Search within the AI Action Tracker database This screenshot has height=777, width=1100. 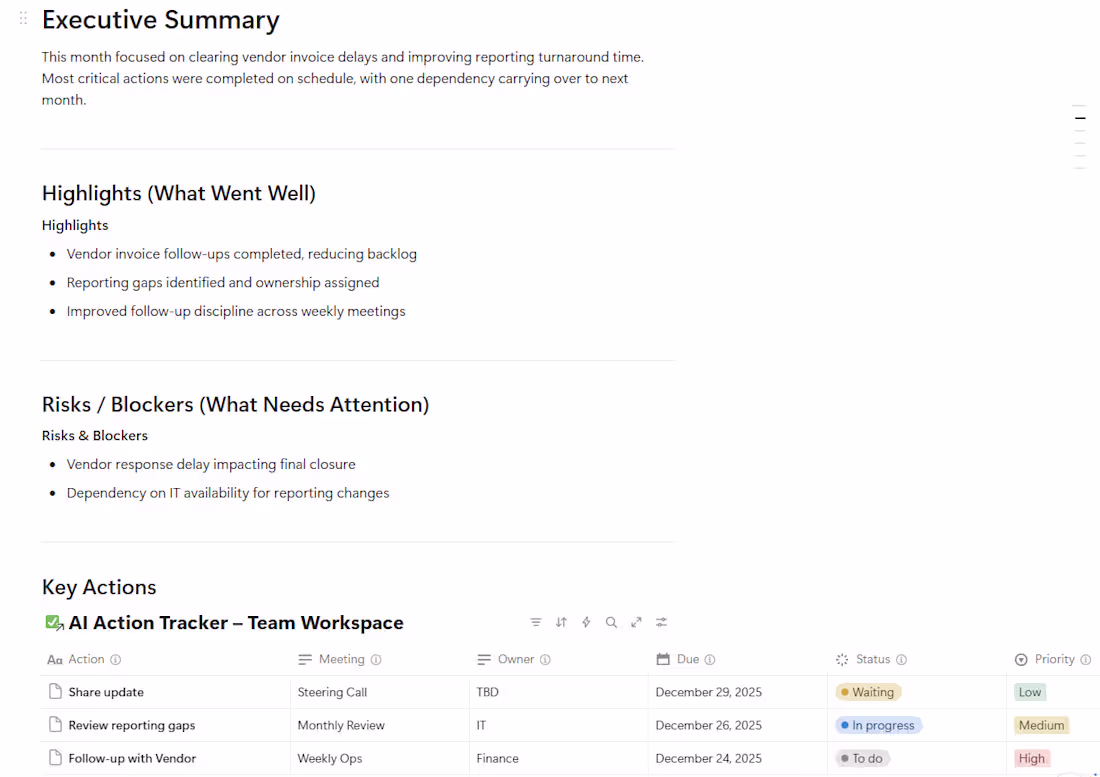pos(611,622)
